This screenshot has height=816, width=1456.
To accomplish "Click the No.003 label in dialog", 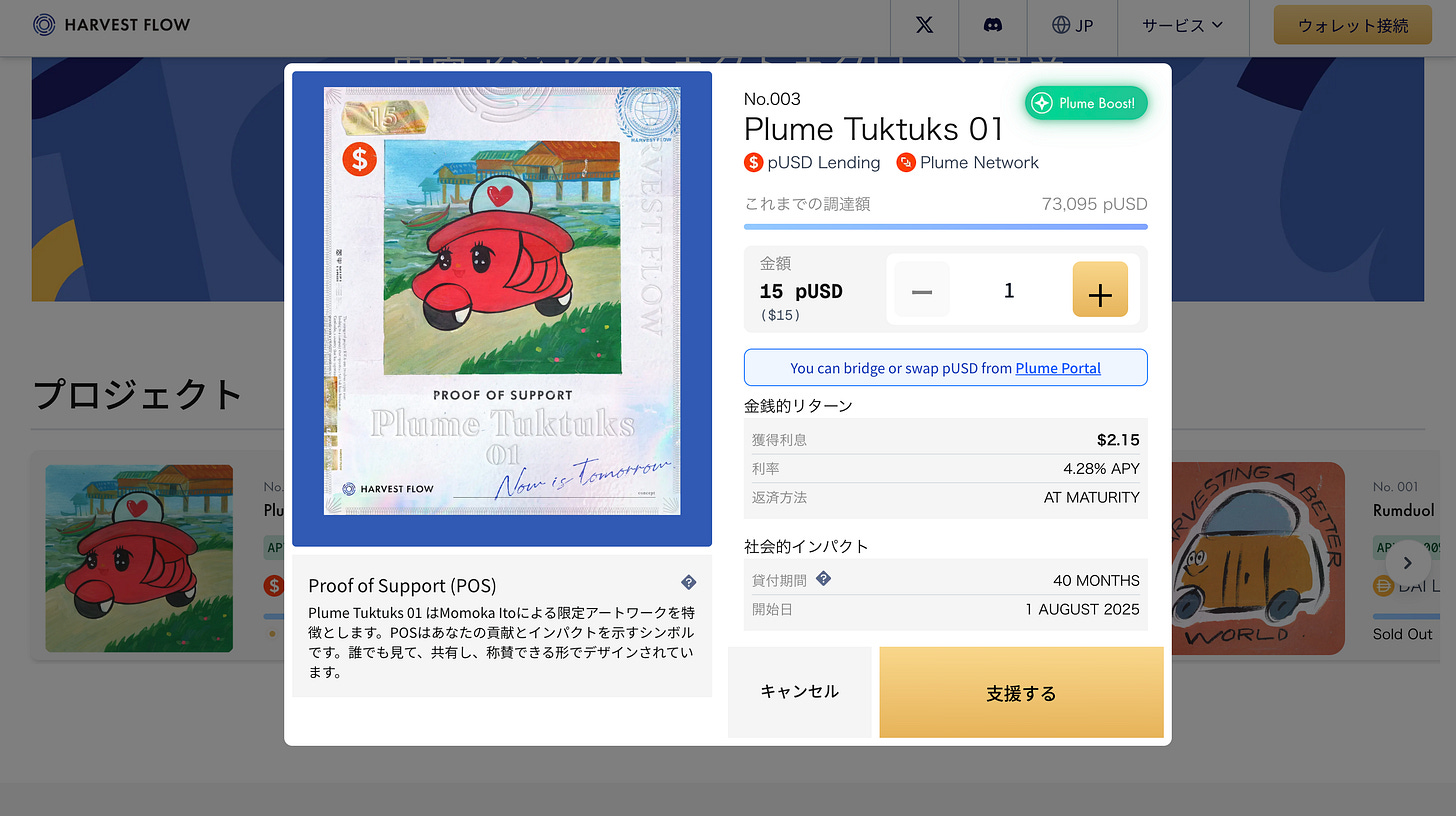I will (x=772, y=98).
